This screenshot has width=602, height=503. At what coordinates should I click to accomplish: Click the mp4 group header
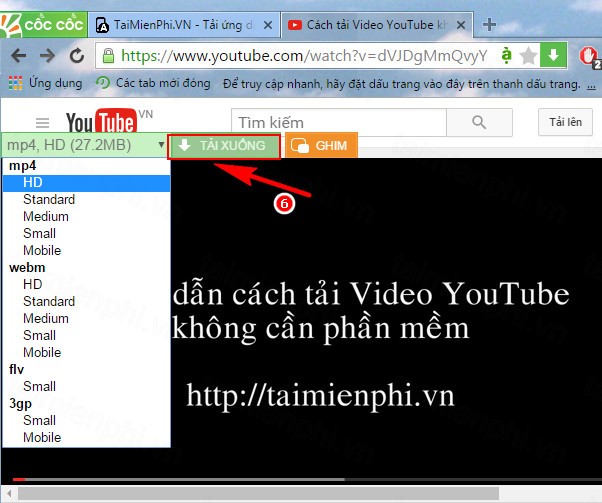pyautogui.click(x=23, y=165)
